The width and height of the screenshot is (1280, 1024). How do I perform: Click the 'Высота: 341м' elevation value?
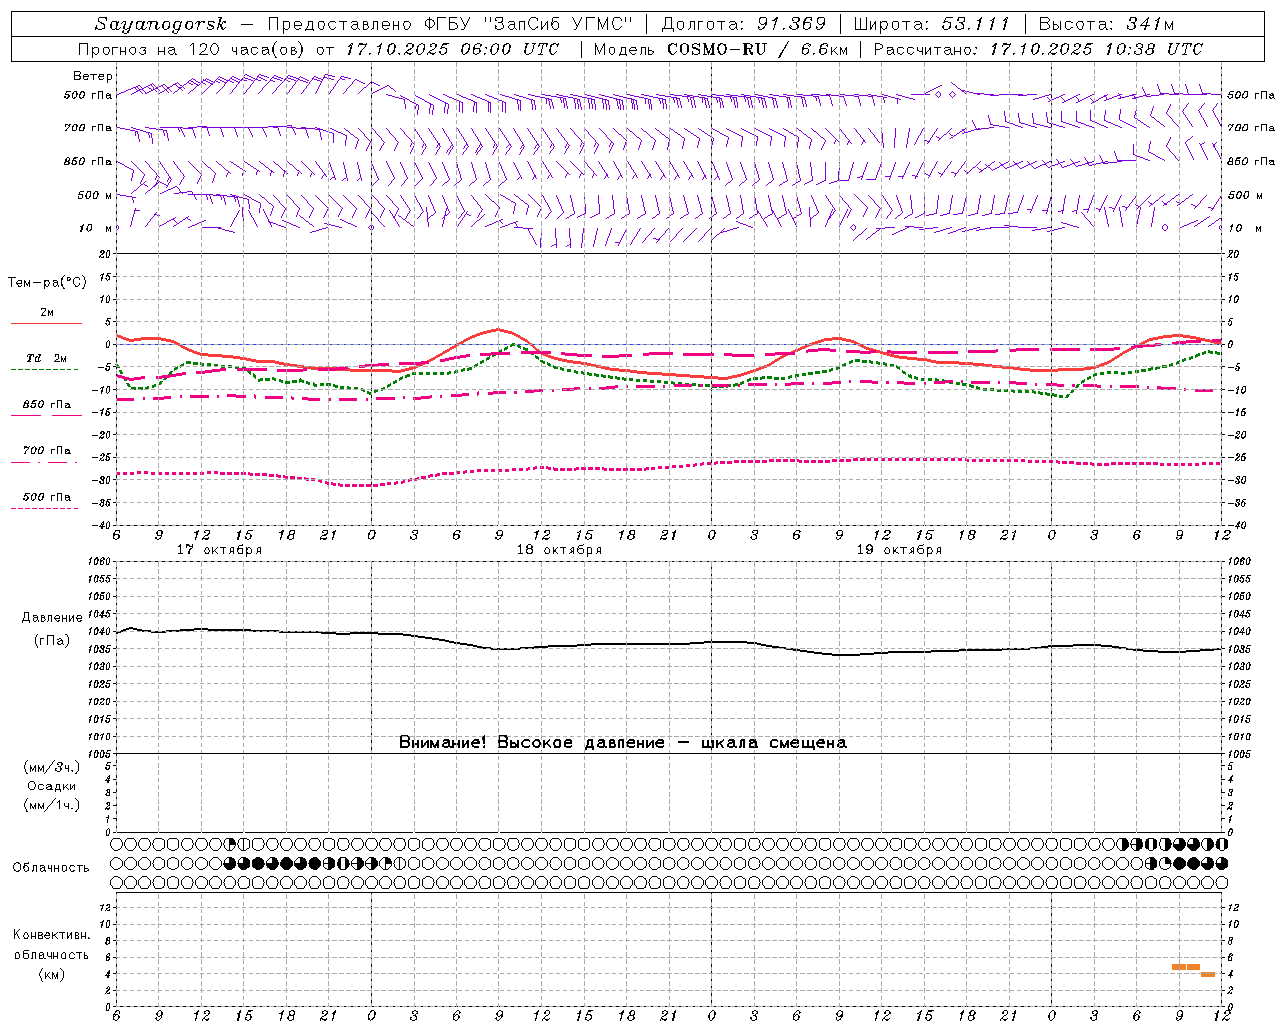(x=1106, y=24)
